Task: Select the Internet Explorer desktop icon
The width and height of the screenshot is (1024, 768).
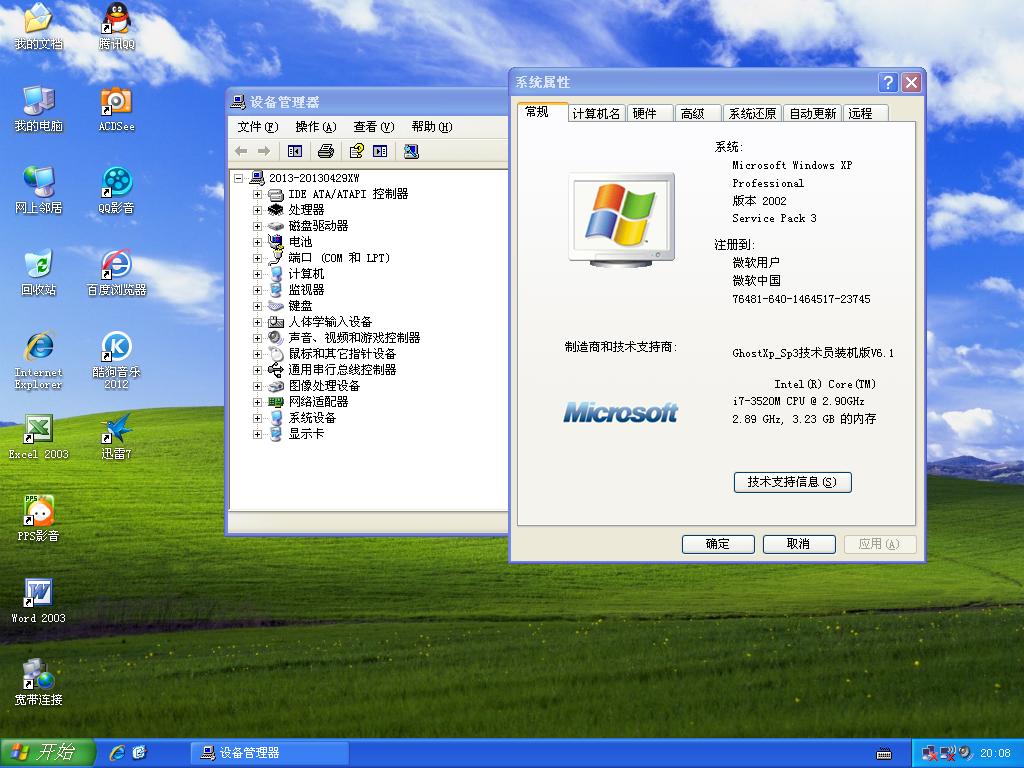Action: [x=39, y=360]
